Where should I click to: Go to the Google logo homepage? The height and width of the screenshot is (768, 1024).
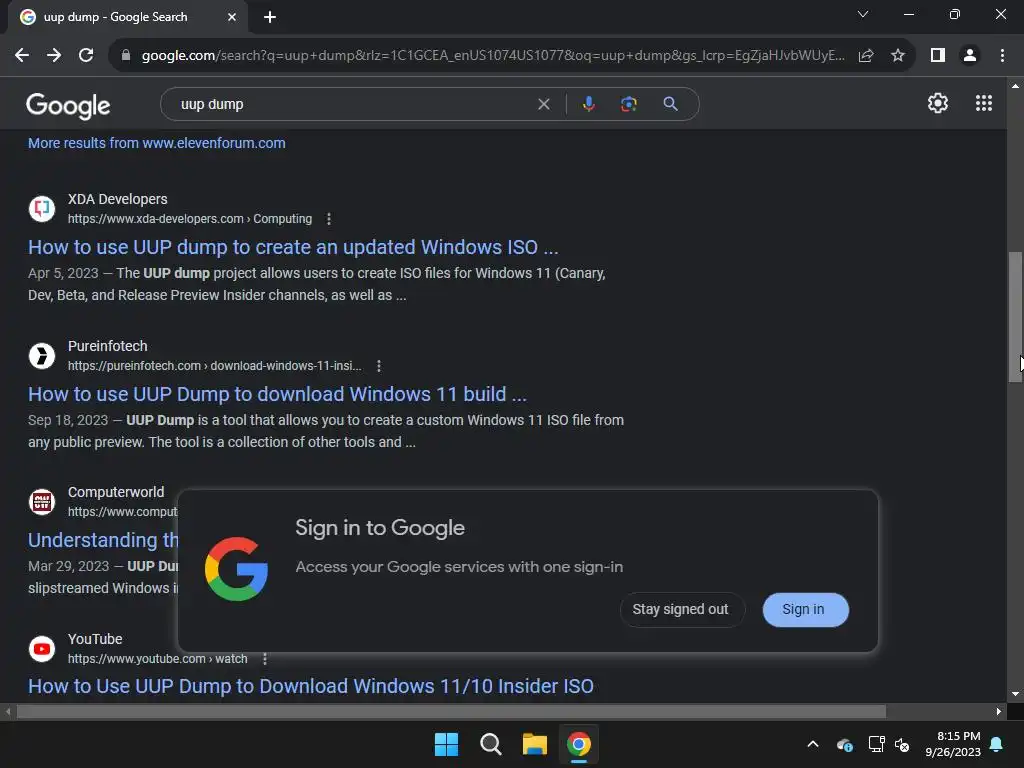[69, 105]
